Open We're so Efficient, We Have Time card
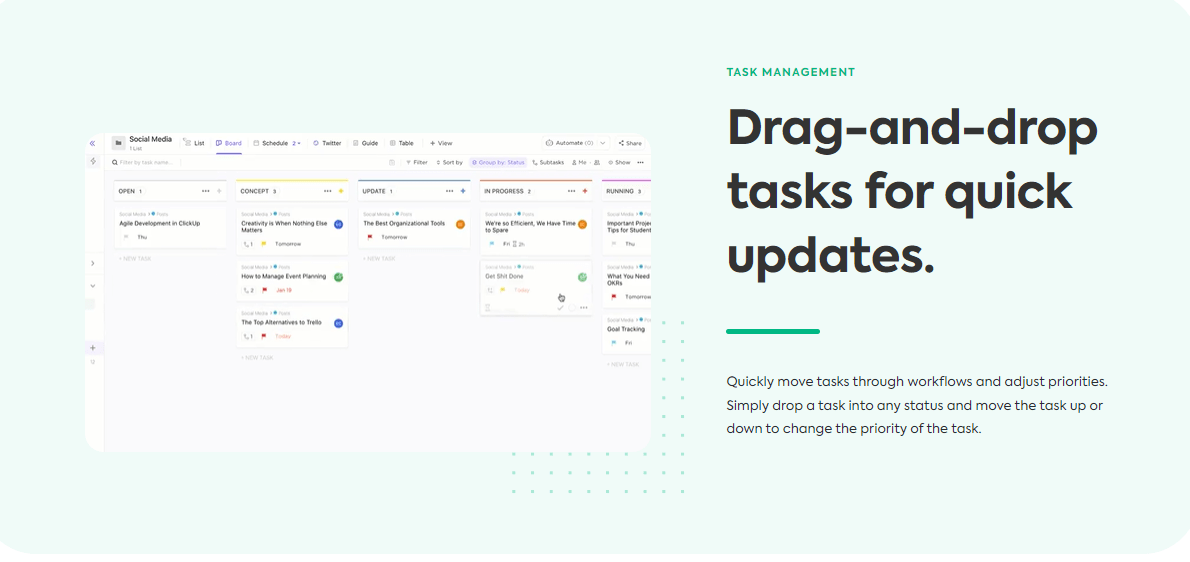Image resolution: width=1190 pixels, height=562 pixels. 536,231
